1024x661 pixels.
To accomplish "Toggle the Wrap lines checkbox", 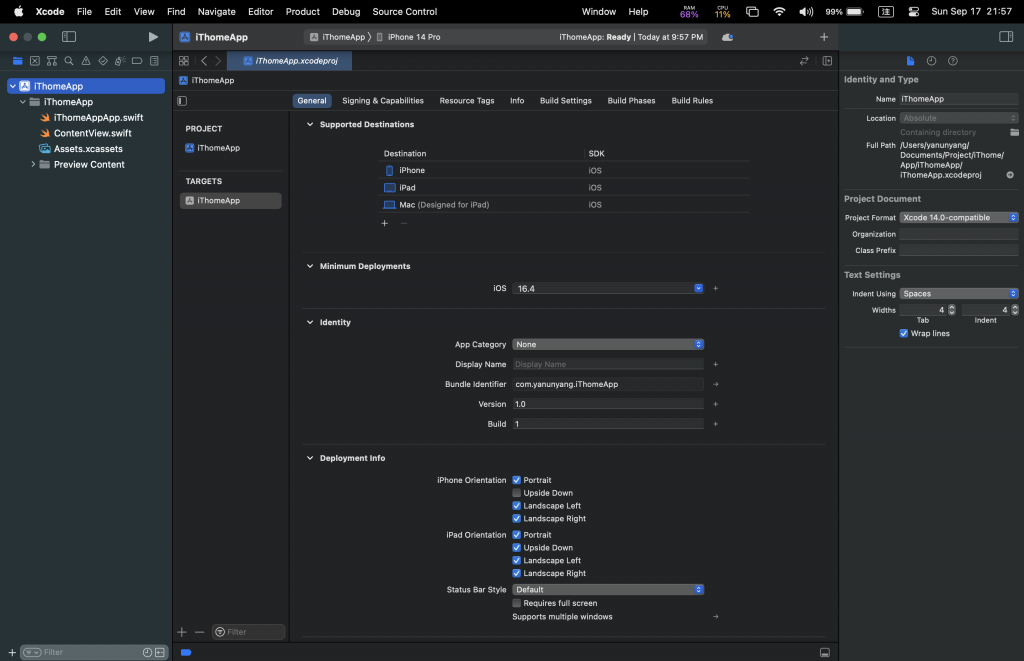I will pyautogui.click(x=904, y=333).
